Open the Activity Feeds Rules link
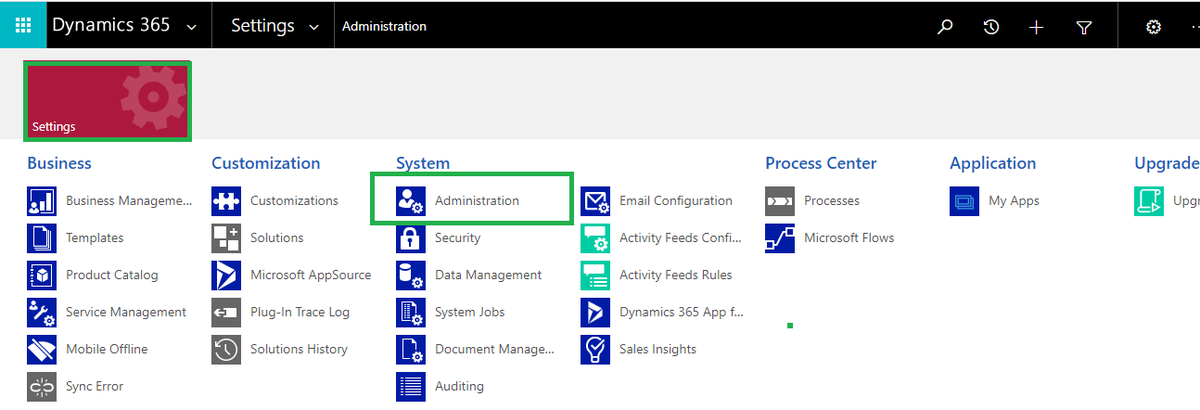Image resolution: width=1200 pixels, height=410 pixels. [676, 275]
